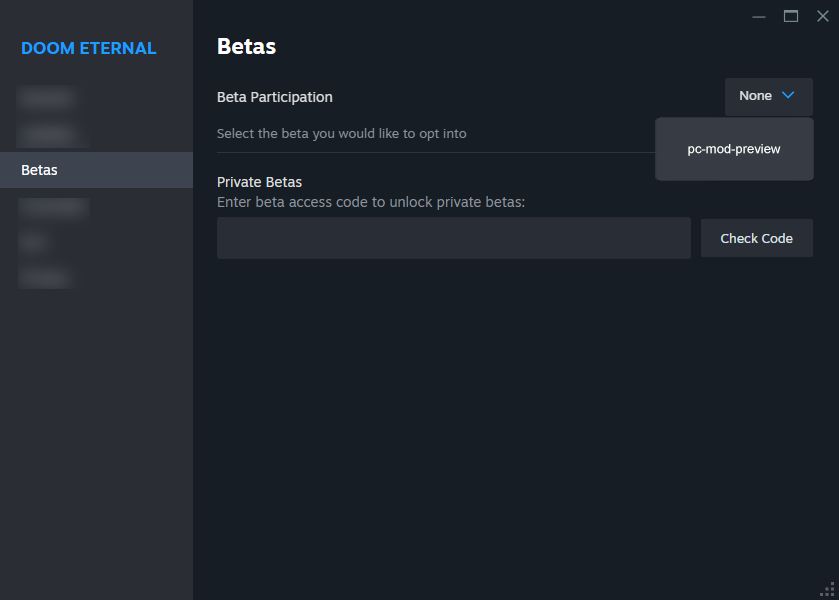
Task: Open the last blurred sidebar item
Action: 44,277
